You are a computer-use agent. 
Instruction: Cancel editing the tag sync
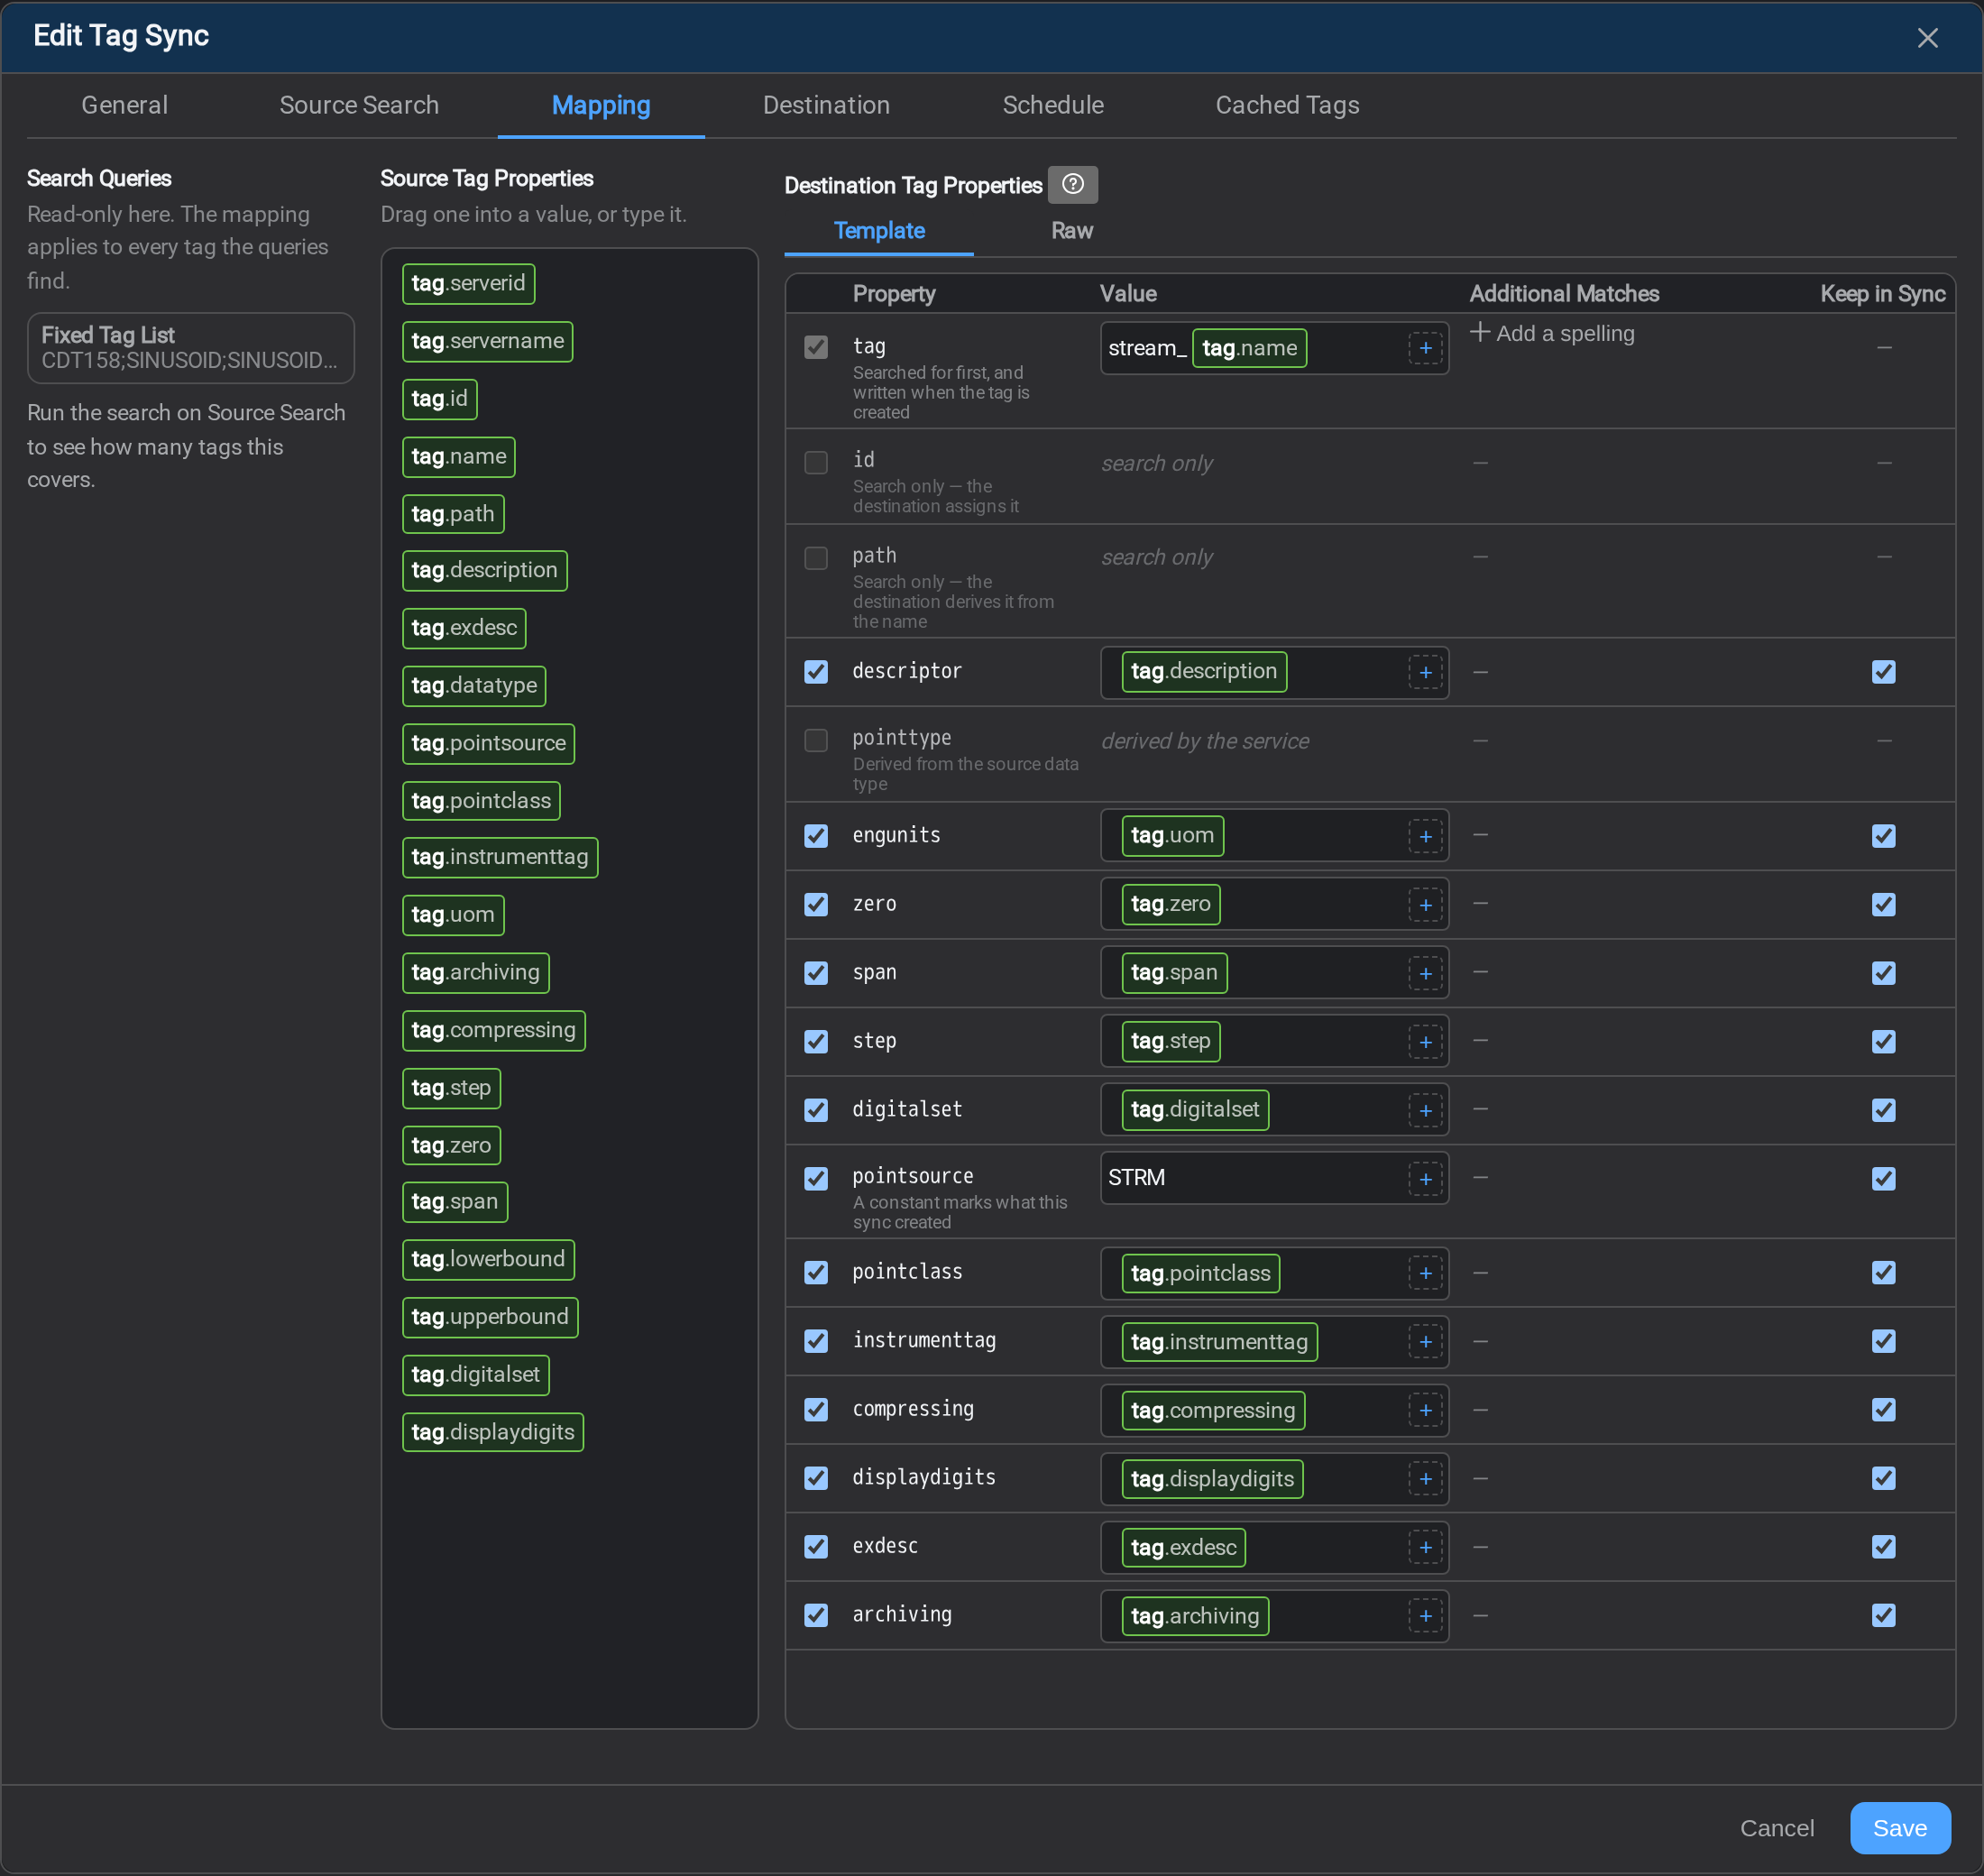(x=1776, y=1828)
